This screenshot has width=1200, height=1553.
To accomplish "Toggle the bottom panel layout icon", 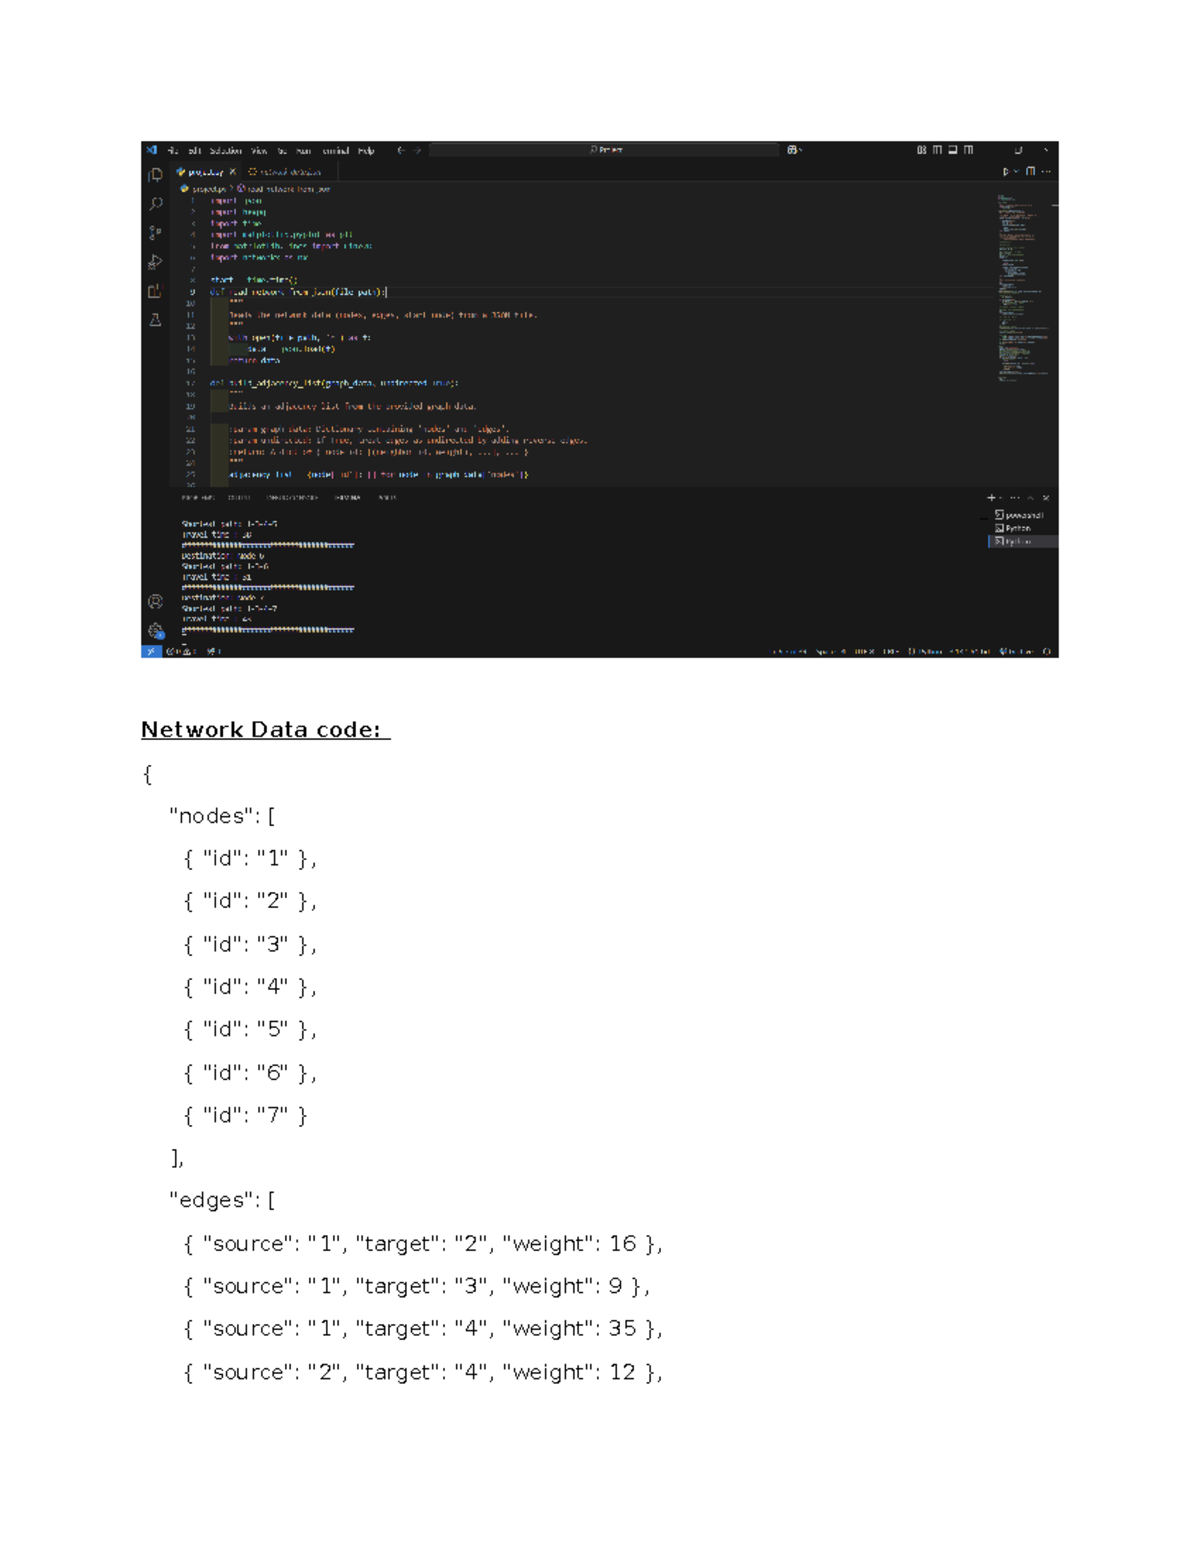I will pos(953,150).
